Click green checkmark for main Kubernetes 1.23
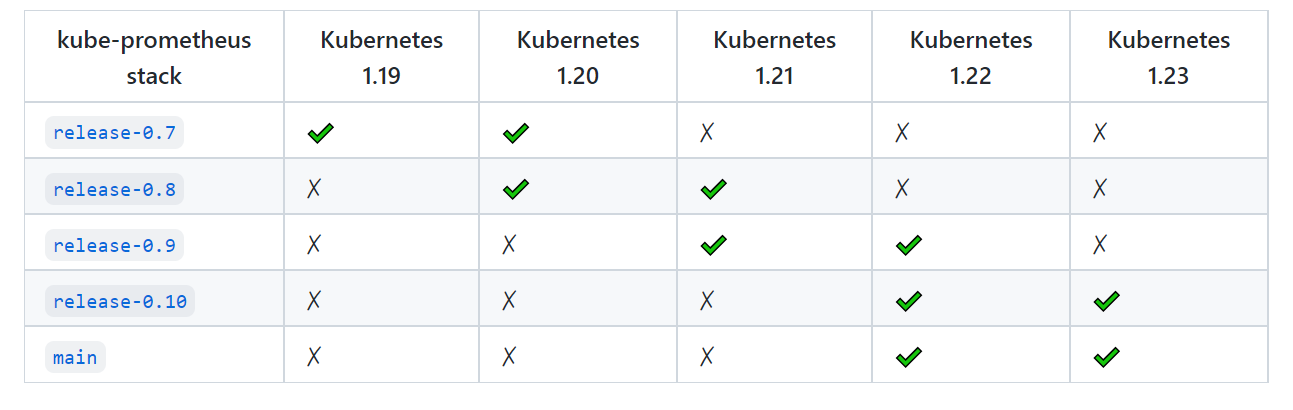Viewport: 1293px width, 410px height. [x=1106, y=356]
